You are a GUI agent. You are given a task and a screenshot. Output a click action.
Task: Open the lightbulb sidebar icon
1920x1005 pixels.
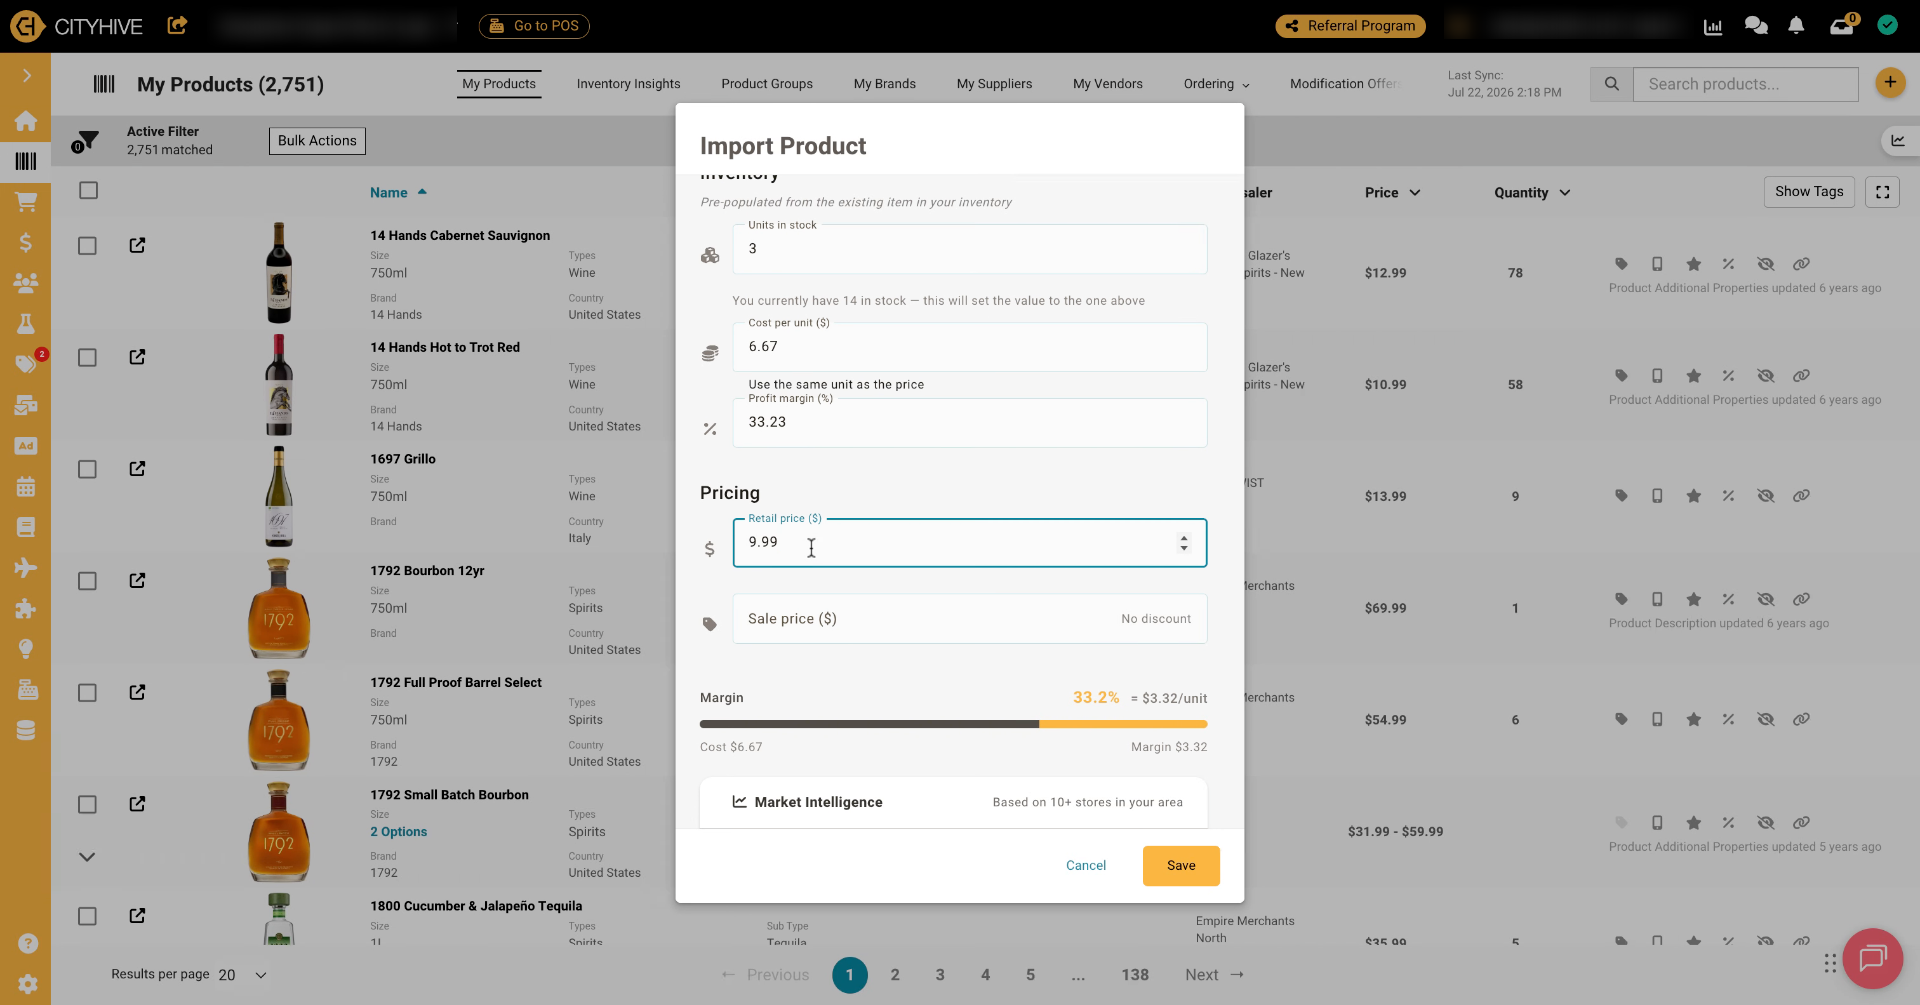26,649
